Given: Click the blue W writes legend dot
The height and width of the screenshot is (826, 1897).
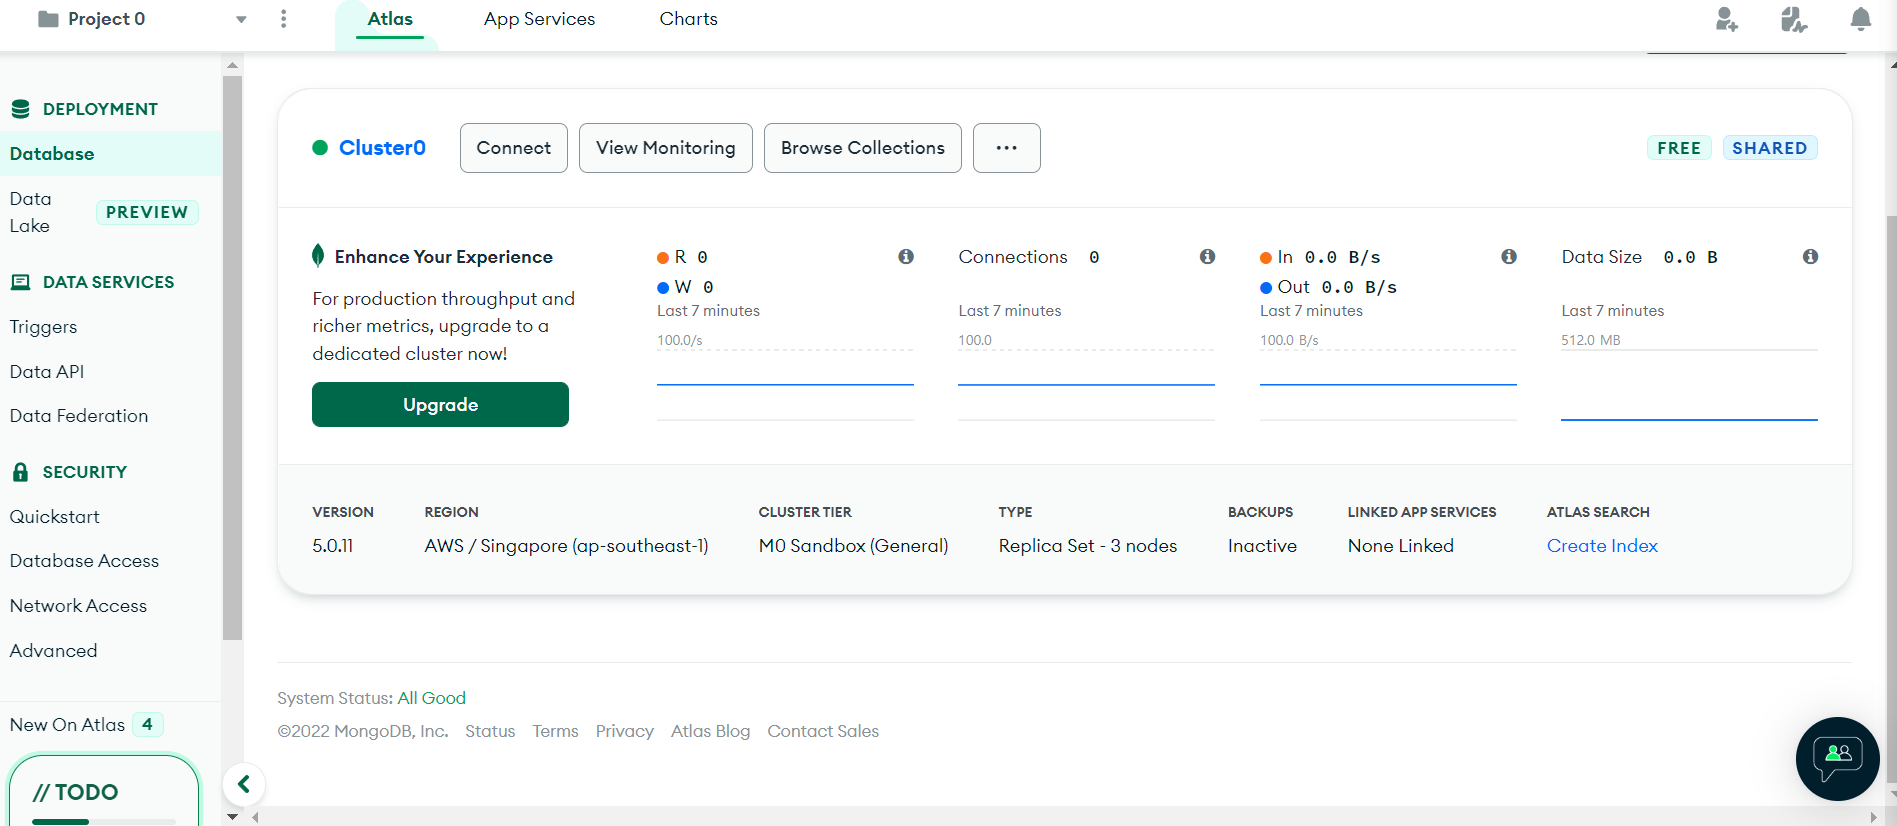Looking at the screenshot, I should click(x=663, y=288).
